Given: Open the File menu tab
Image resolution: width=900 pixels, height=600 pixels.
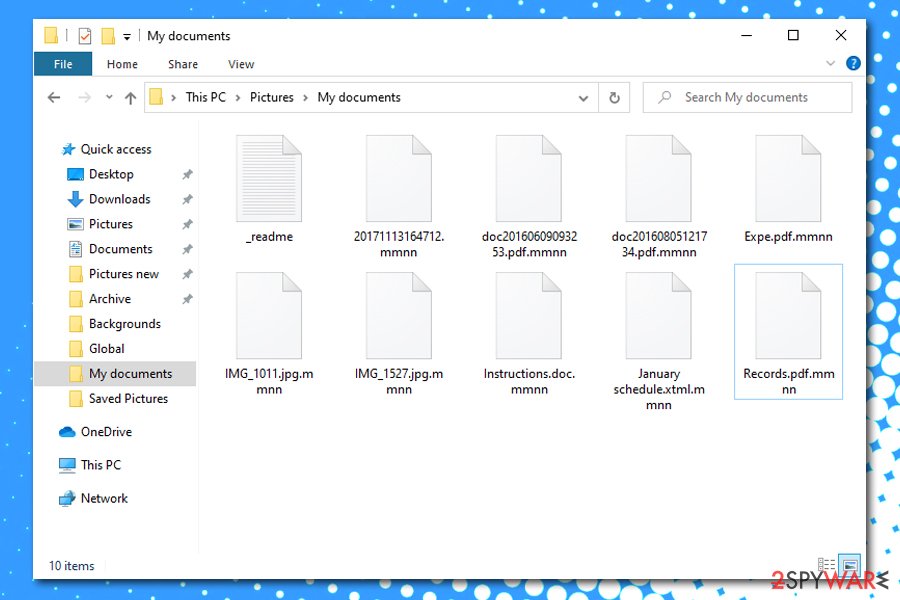Looking at the screenshot, I should (63, 64).
